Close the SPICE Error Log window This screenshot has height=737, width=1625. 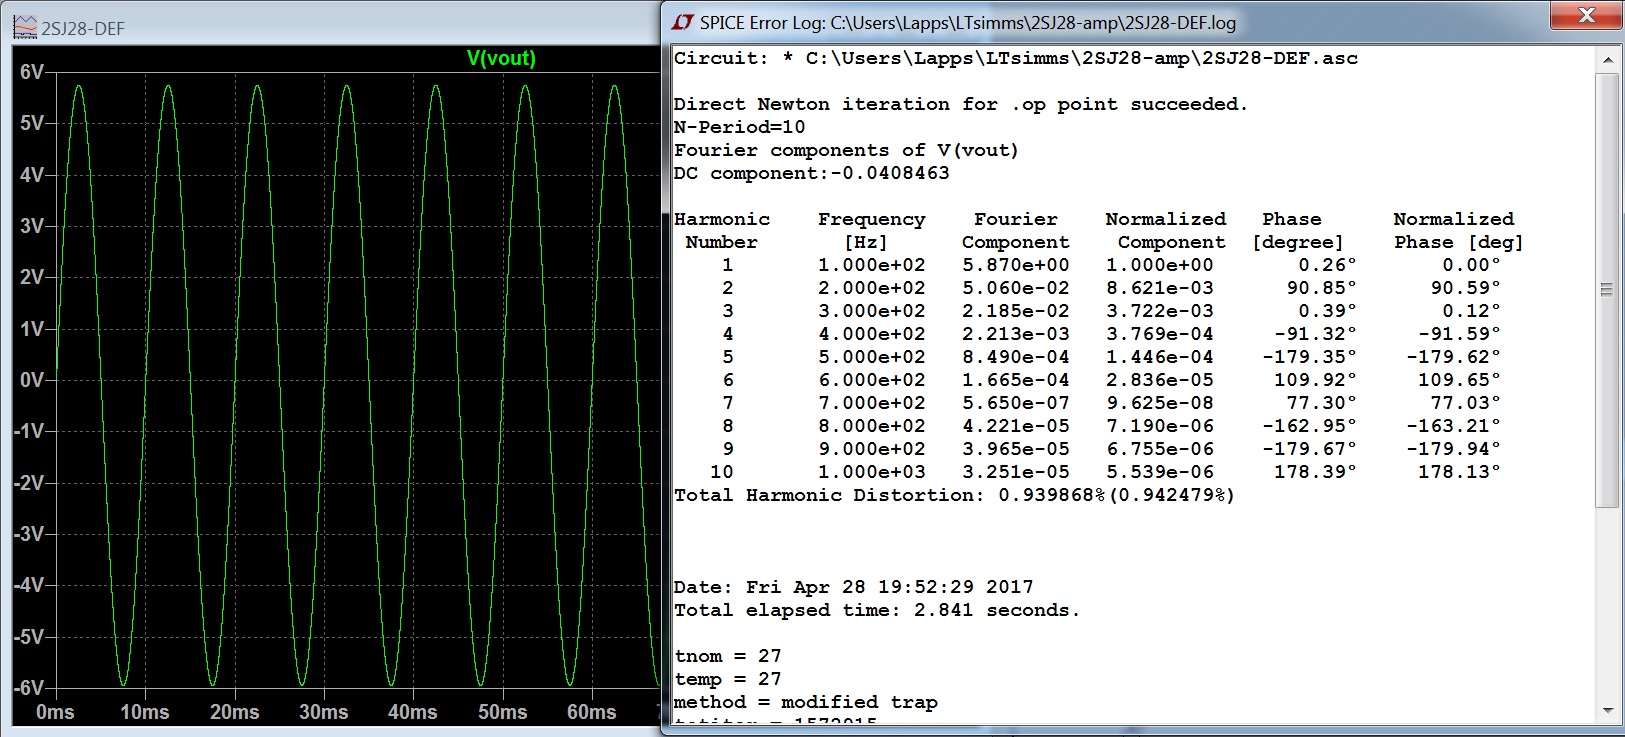click(x=1586, y=14)
